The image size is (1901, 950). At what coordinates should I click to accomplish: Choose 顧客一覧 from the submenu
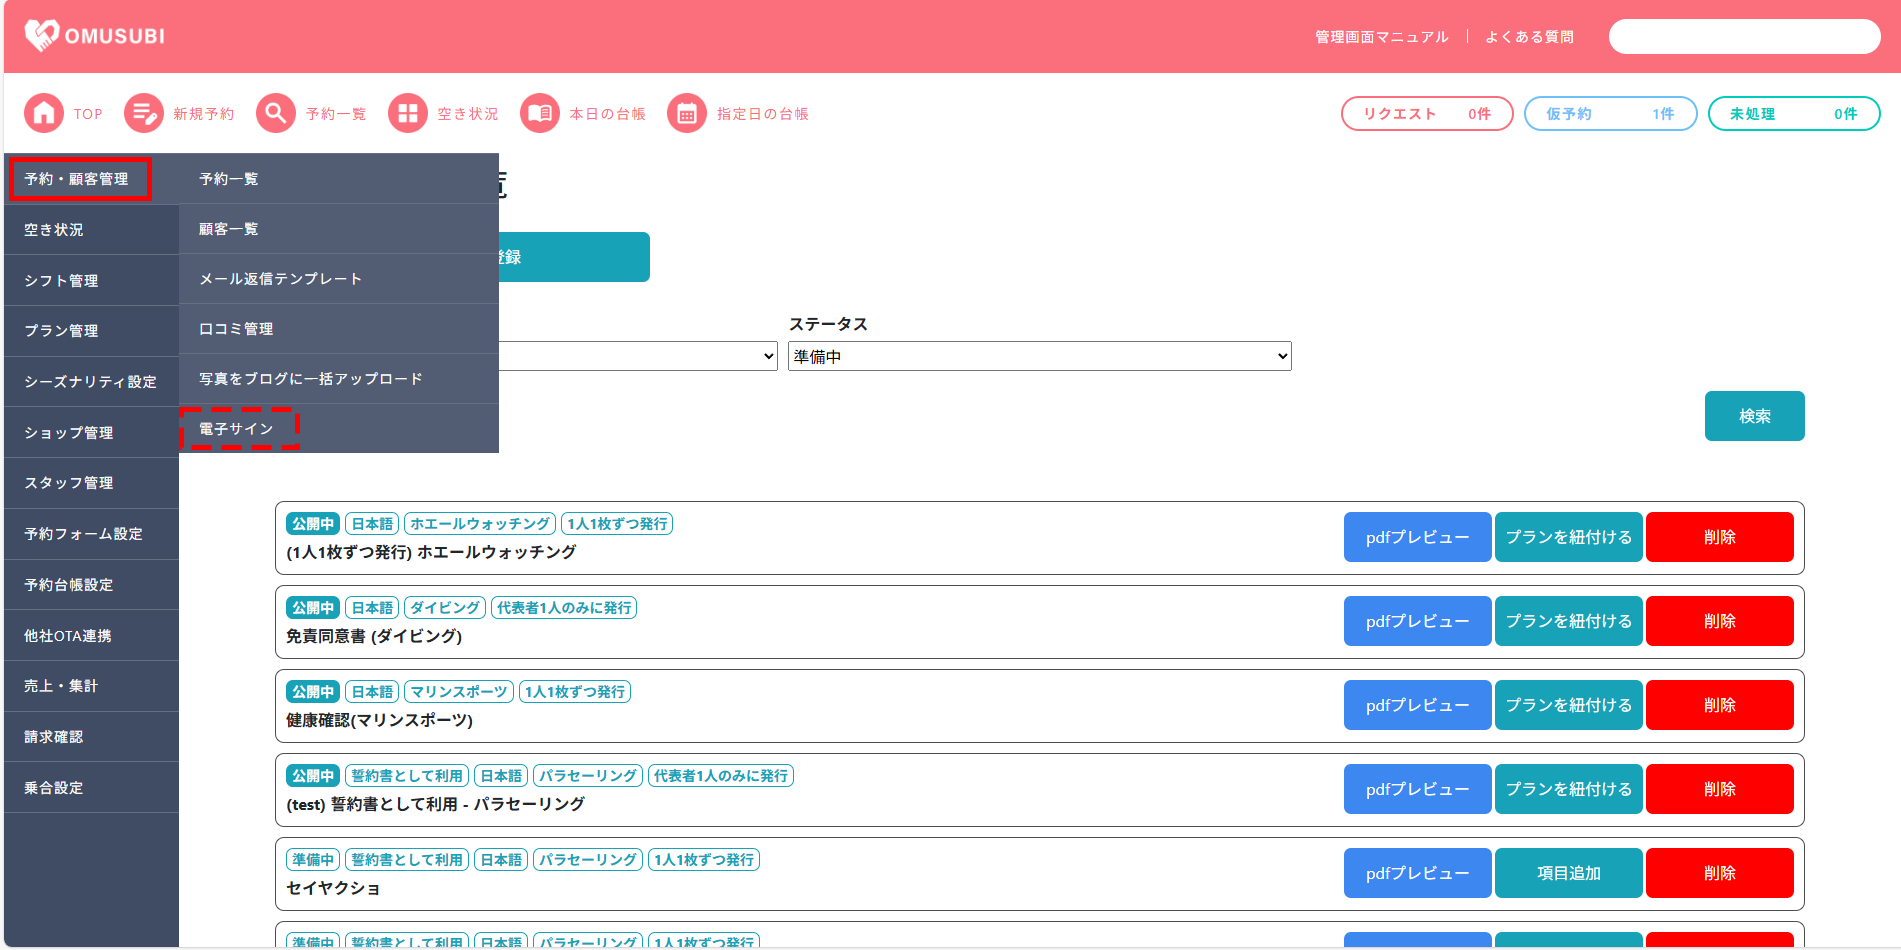(x=229, y=229)
